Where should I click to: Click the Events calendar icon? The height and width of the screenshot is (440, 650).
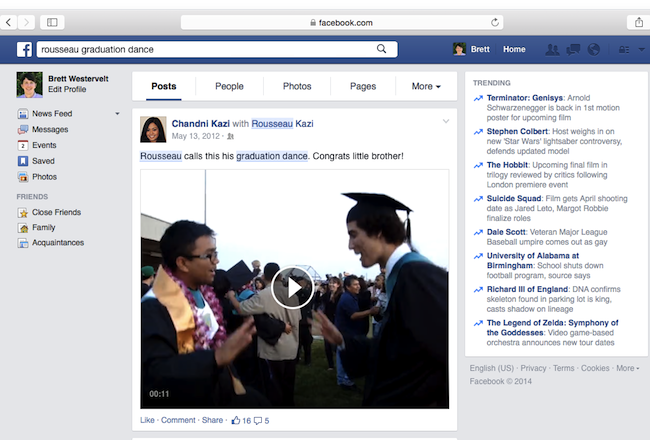23,145
